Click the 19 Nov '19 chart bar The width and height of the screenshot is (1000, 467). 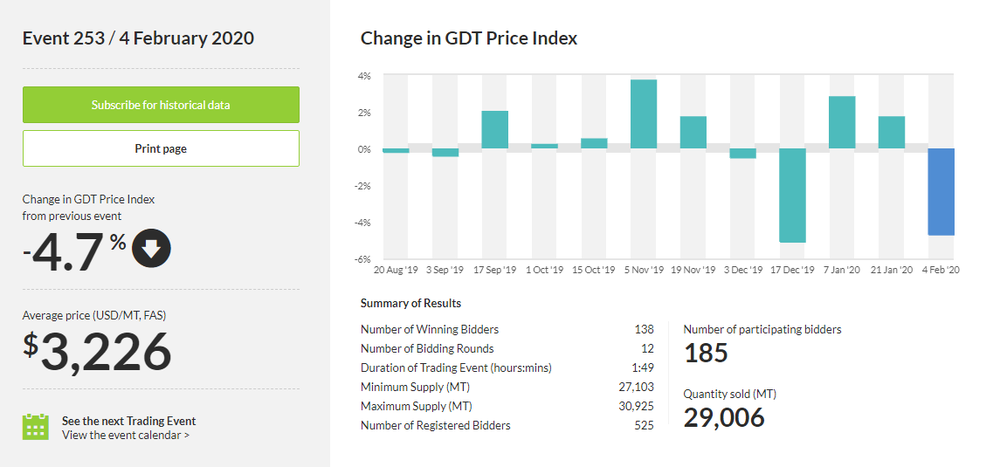click(x=693, y=133)
